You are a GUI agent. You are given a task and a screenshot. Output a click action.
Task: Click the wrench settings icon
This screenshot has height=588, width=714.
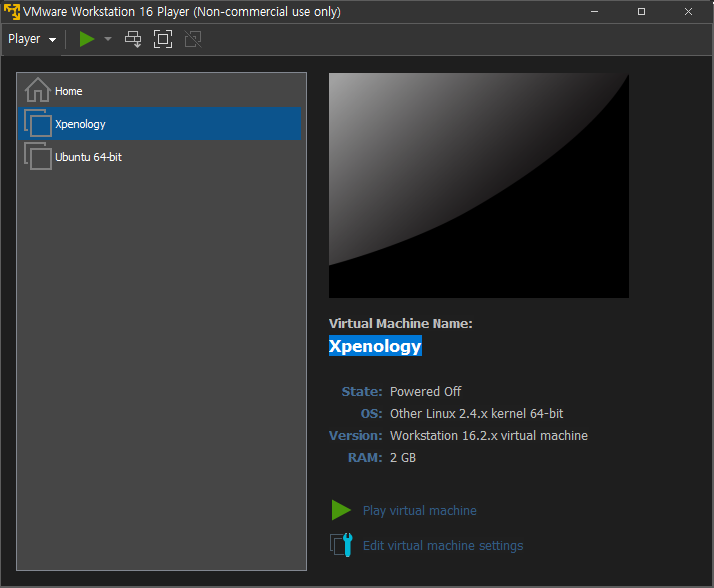coord(341,545)
